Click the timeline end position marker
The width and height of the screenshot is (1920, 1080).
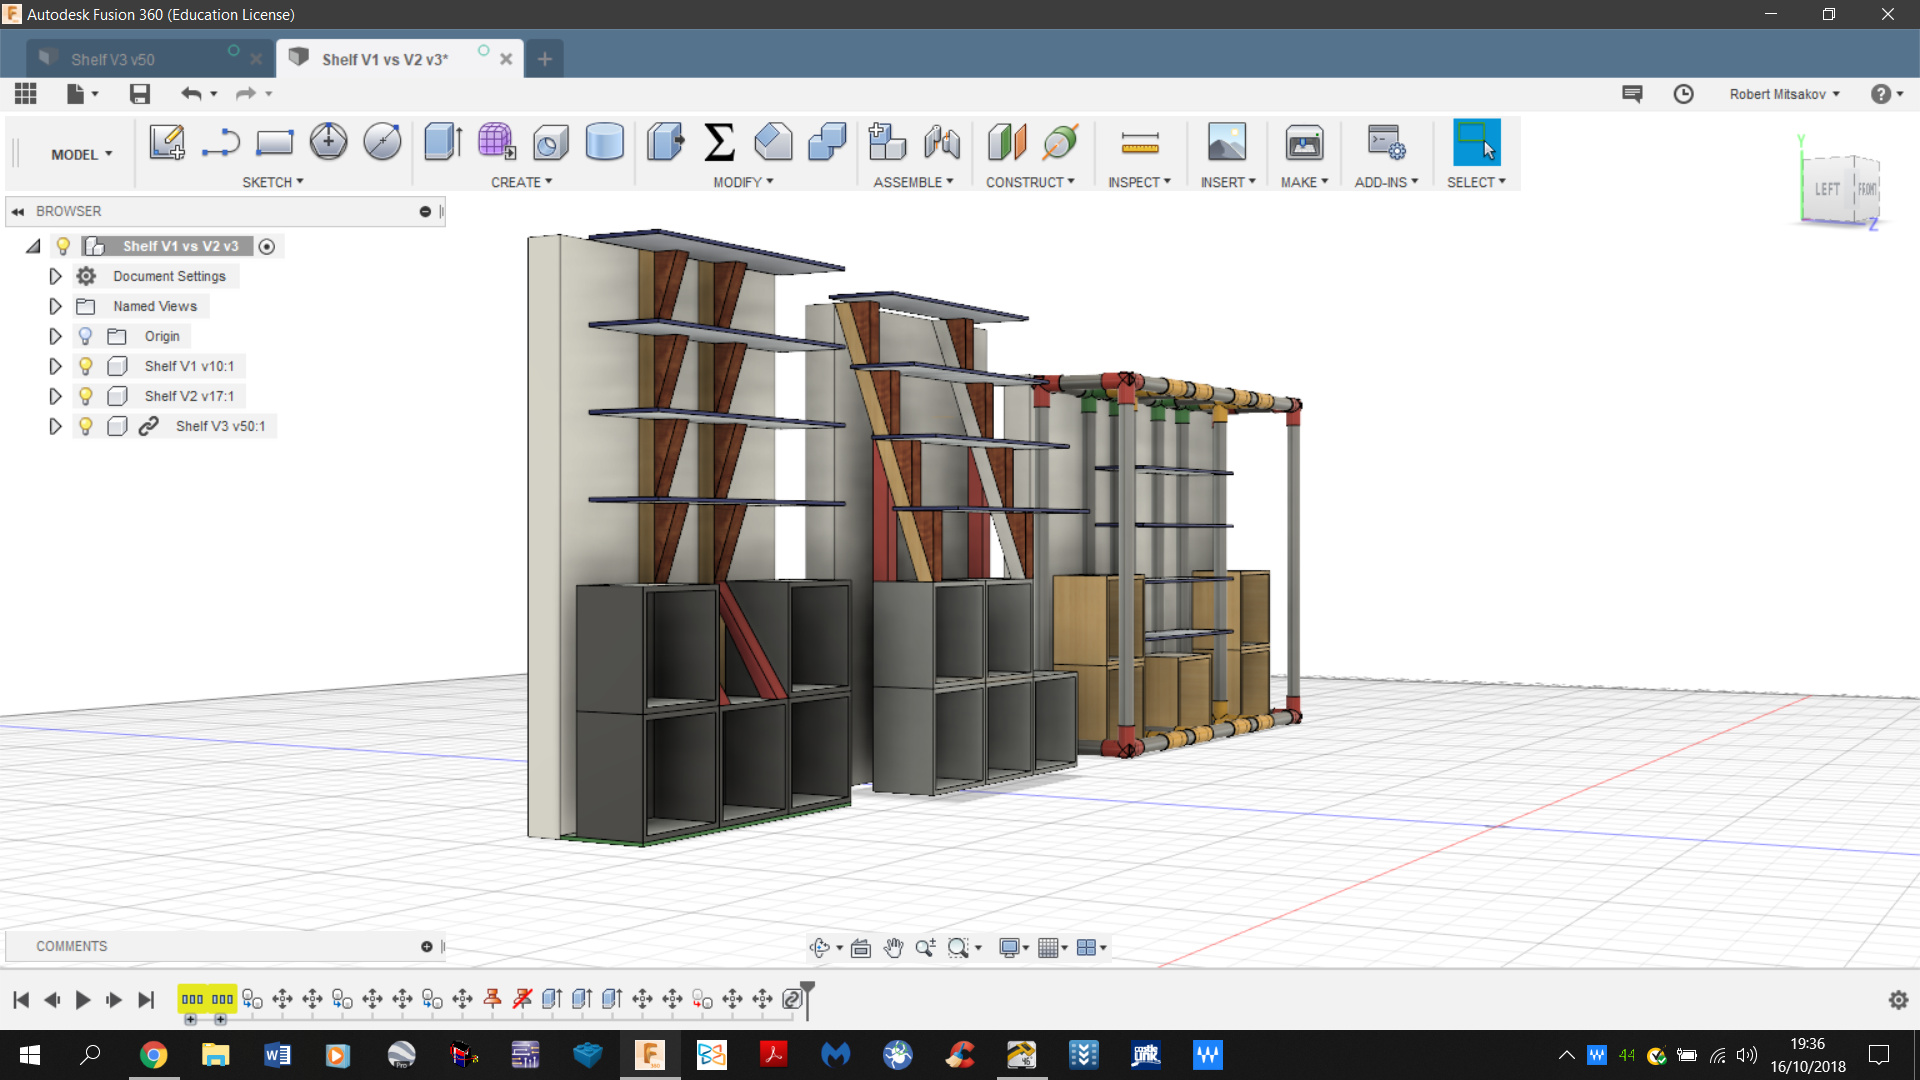(807, 999)
